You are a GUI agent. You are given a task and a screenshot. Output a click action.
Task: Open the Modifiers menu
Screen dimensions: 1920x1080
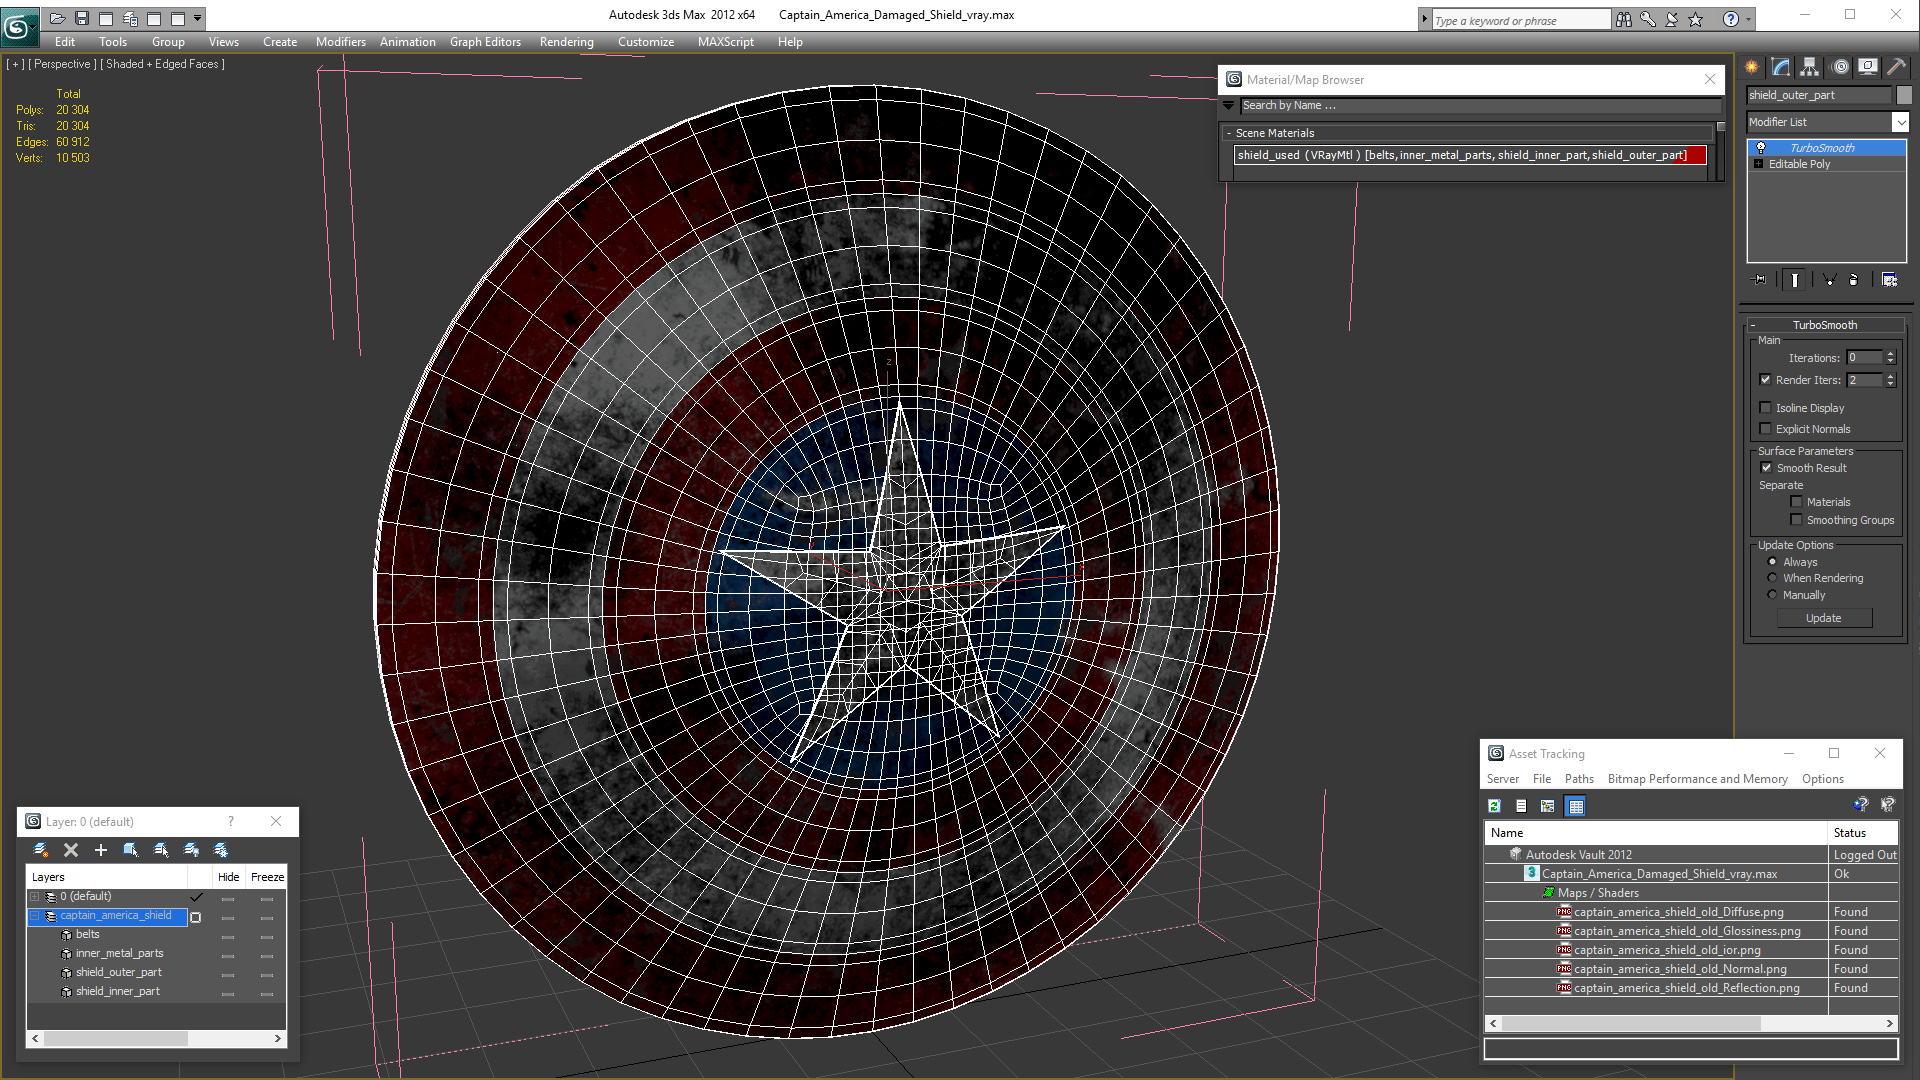(x=340, y=42)
